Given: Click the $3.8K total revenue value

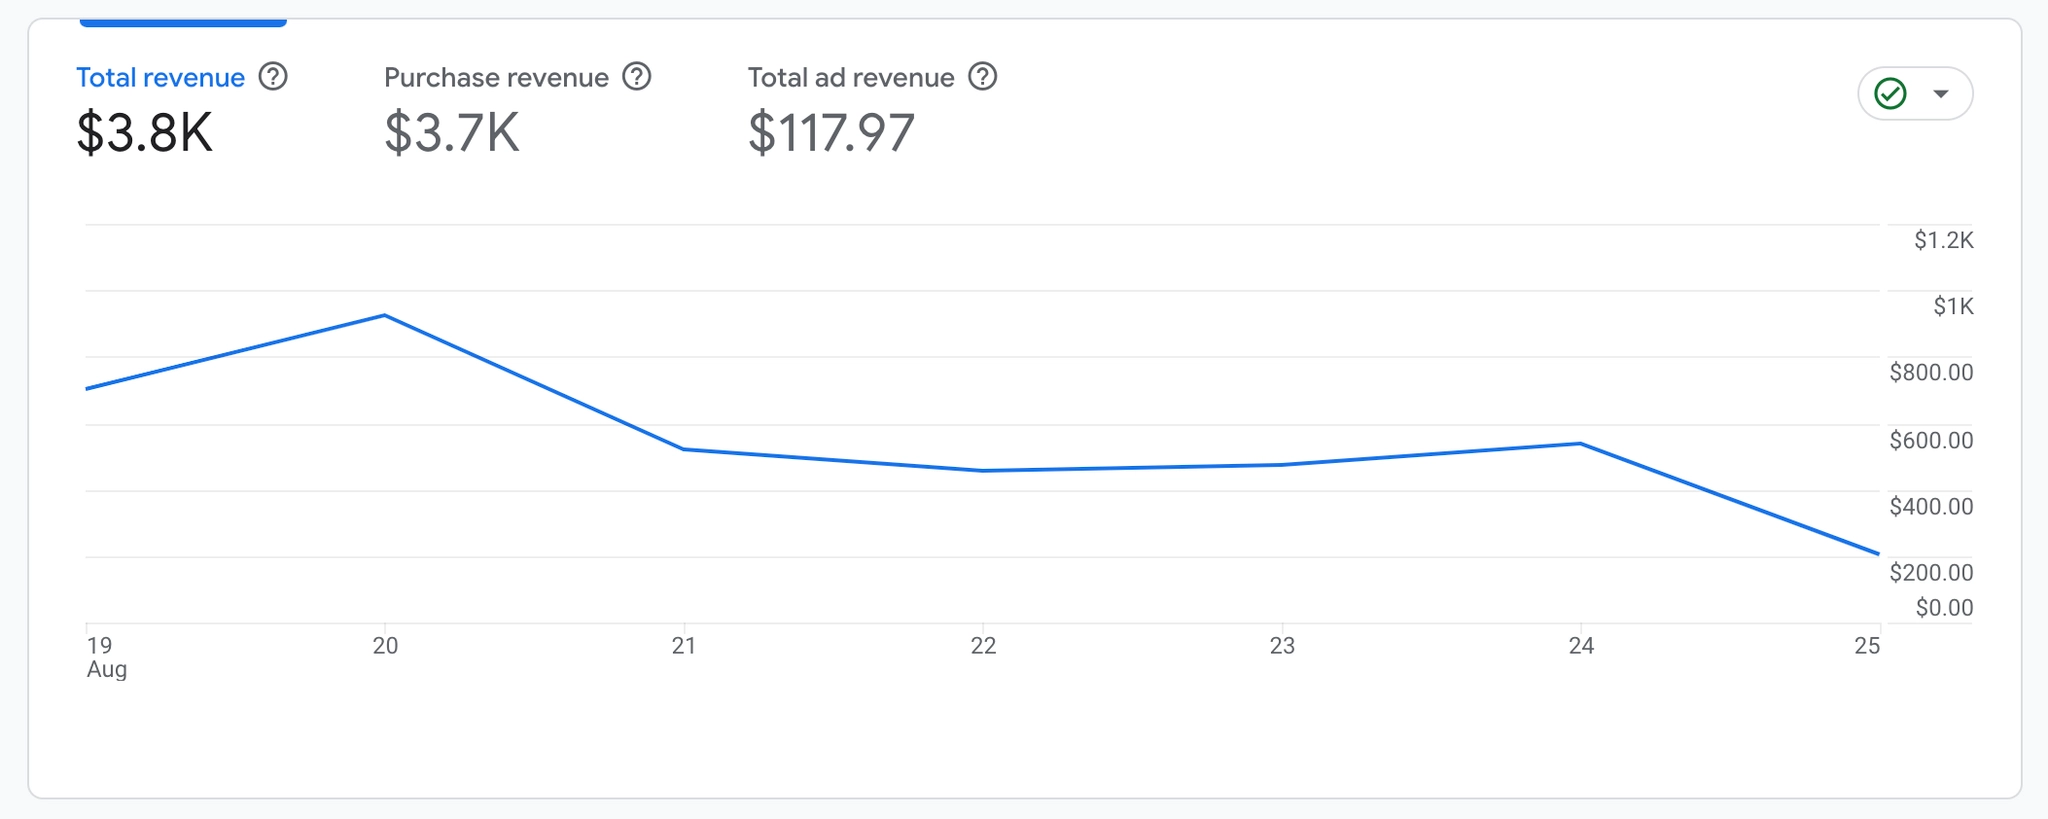Looking at the screenshot, I should click(145, 133).
